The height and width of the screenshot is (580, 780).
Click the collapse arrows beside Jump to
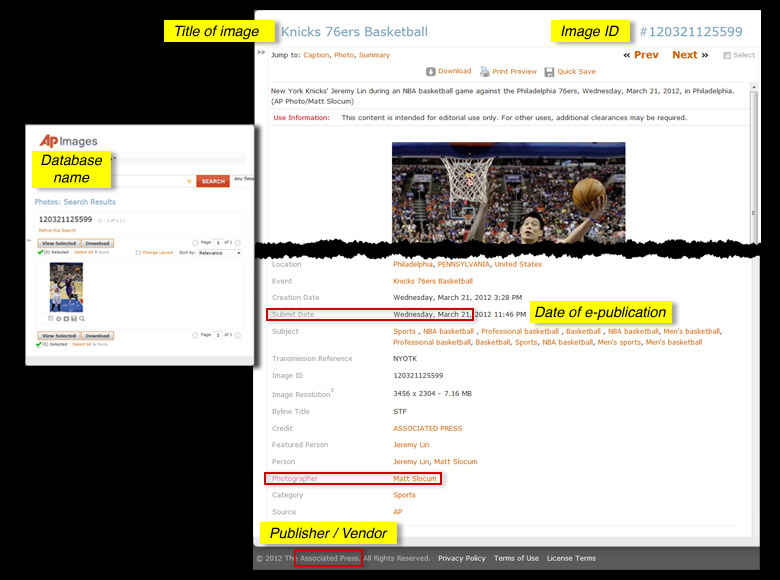(x=261, y=53)
